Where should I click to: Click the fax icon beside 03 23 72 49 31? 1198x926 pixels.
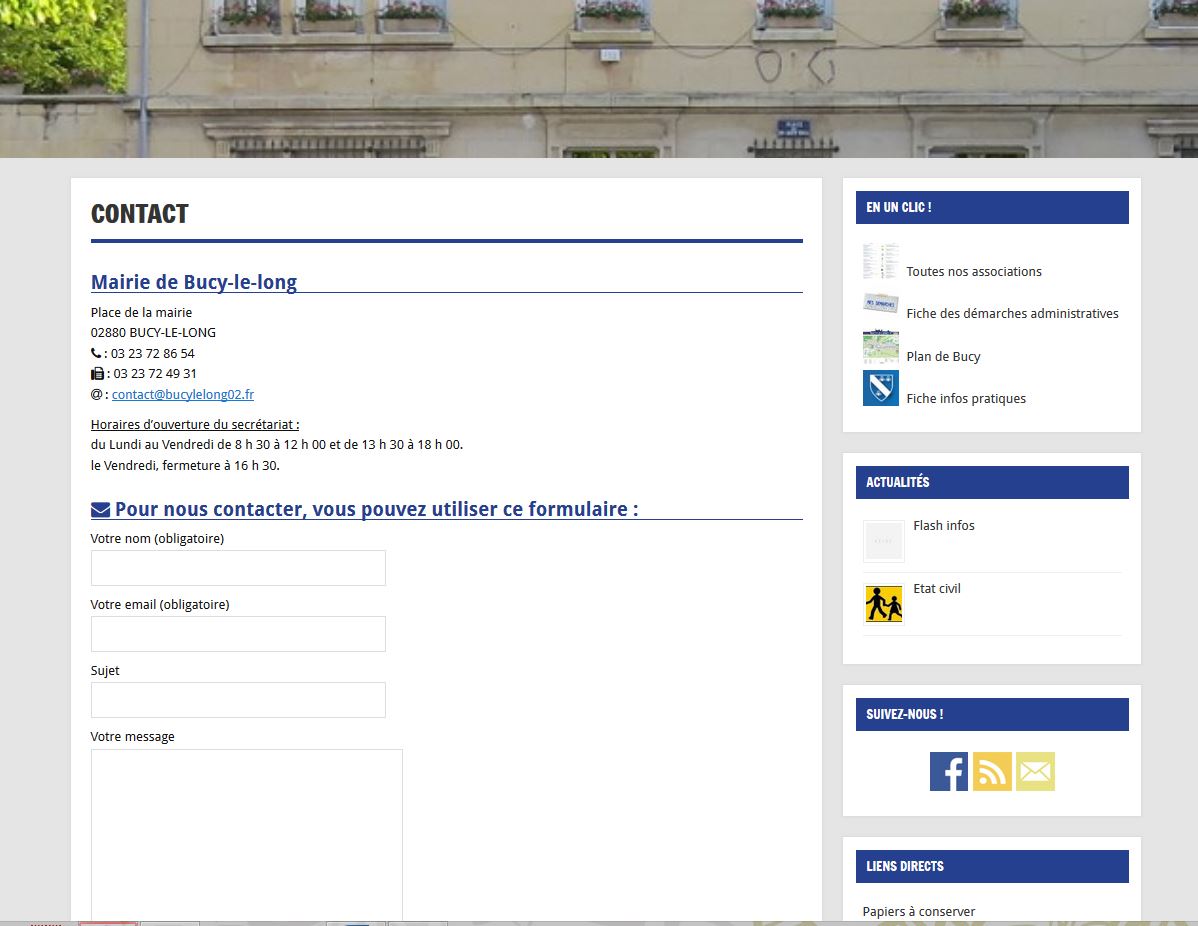click(97, 374)
